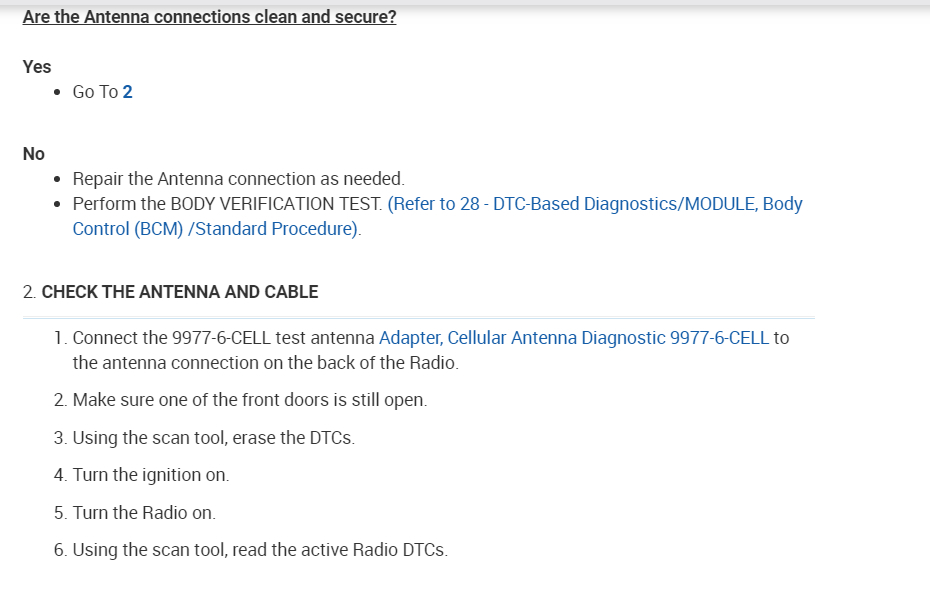930x598 pixels.
Task: Click the Turn the ignition on step
Action: pos(150,475)
